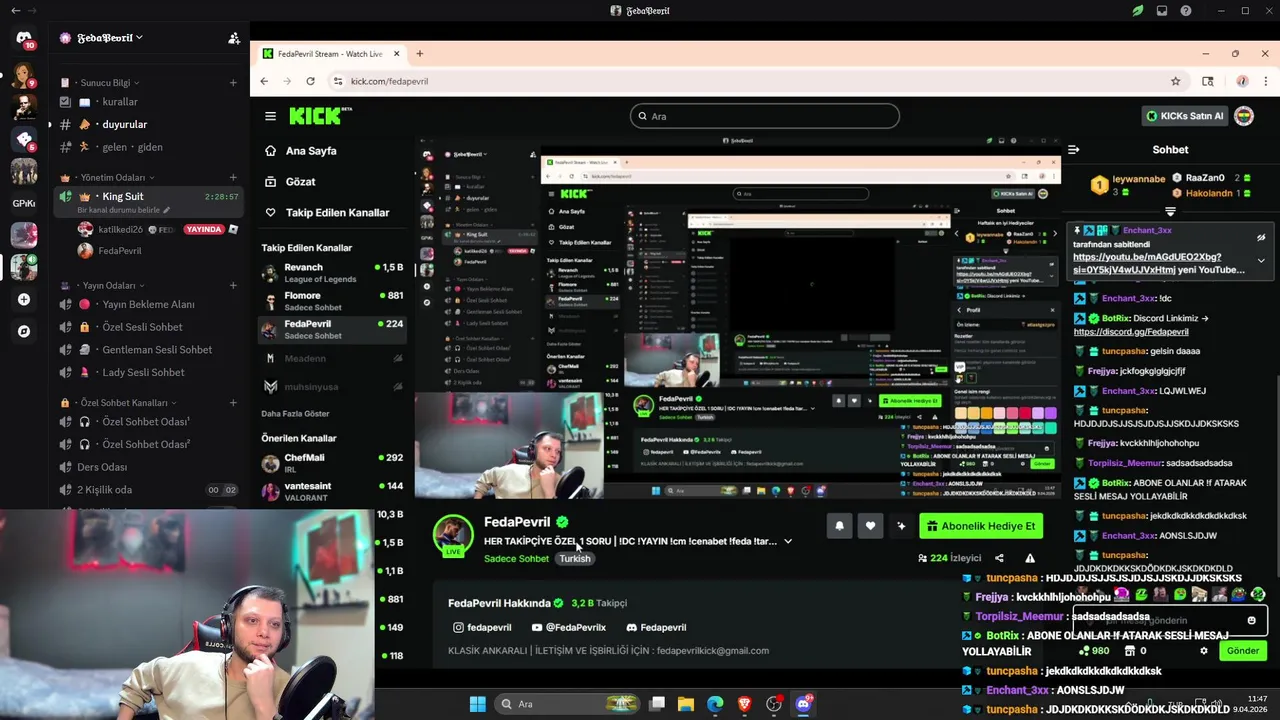Expand the top gifters leaderboard

tap(1170, 212)
